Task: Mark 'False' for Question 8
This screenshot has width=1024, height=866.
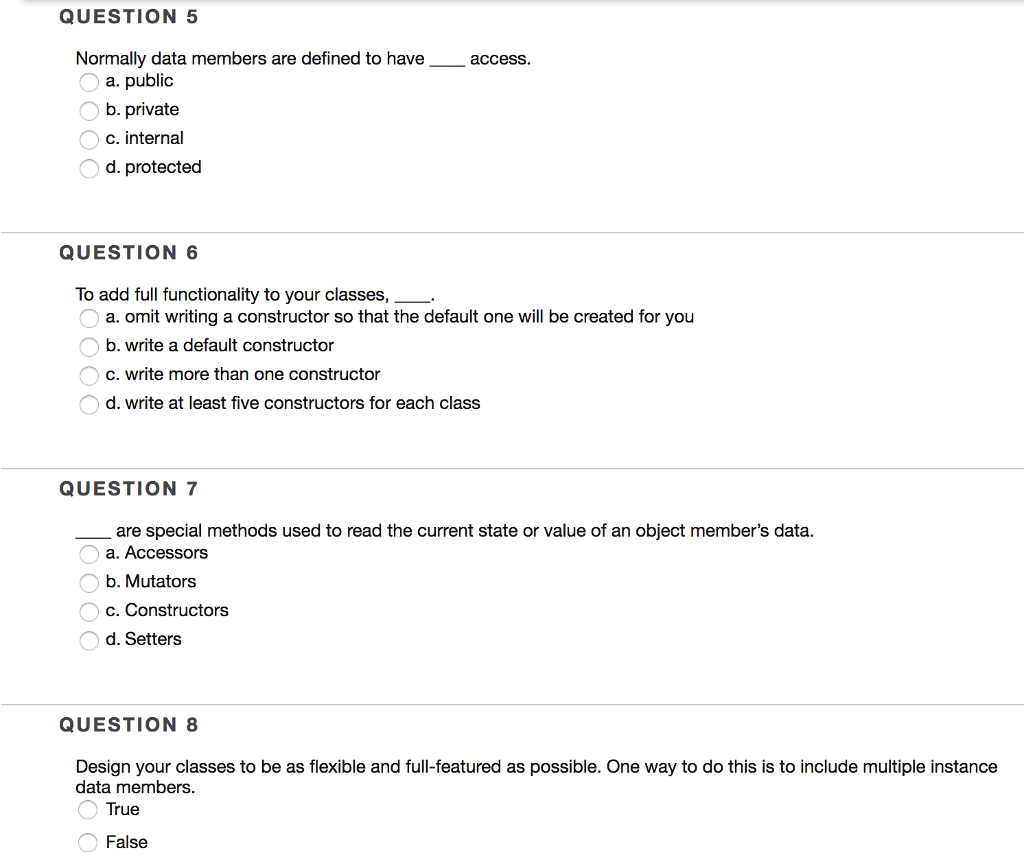Action: (87, 843)
